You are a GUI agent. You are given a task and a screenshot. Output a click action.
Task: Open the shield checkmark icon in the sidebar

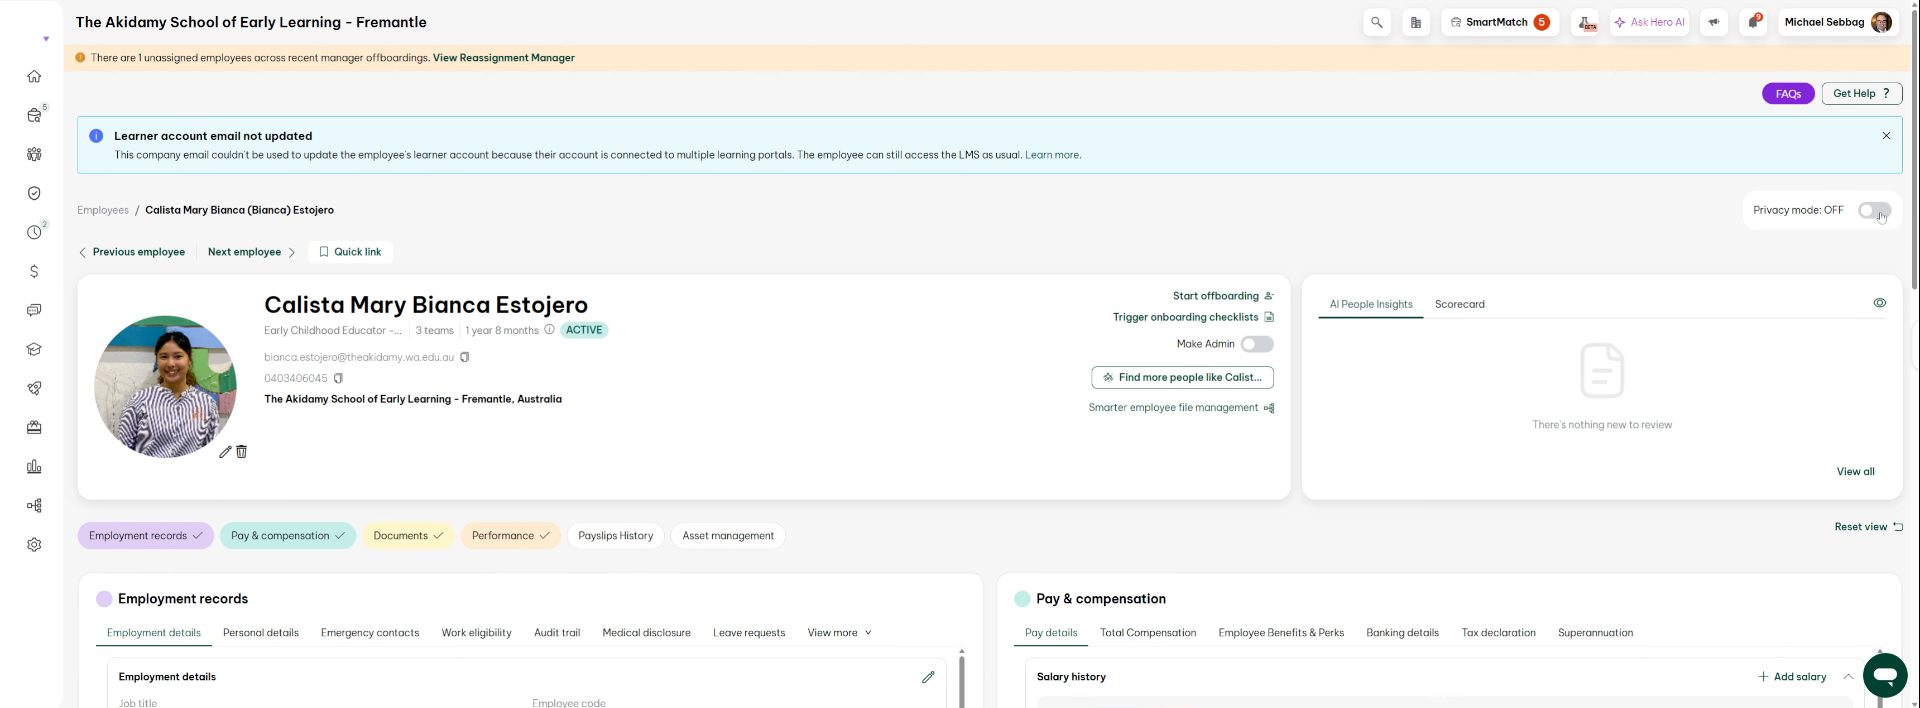tap(34, 193)
